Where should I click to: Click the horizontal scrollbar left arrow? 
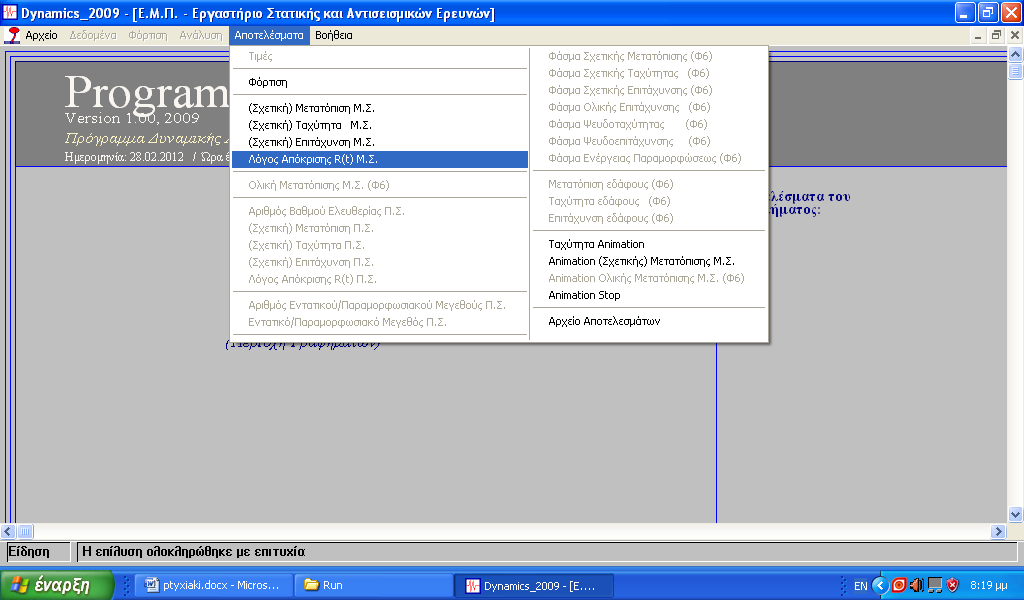(x=8, y=531)
